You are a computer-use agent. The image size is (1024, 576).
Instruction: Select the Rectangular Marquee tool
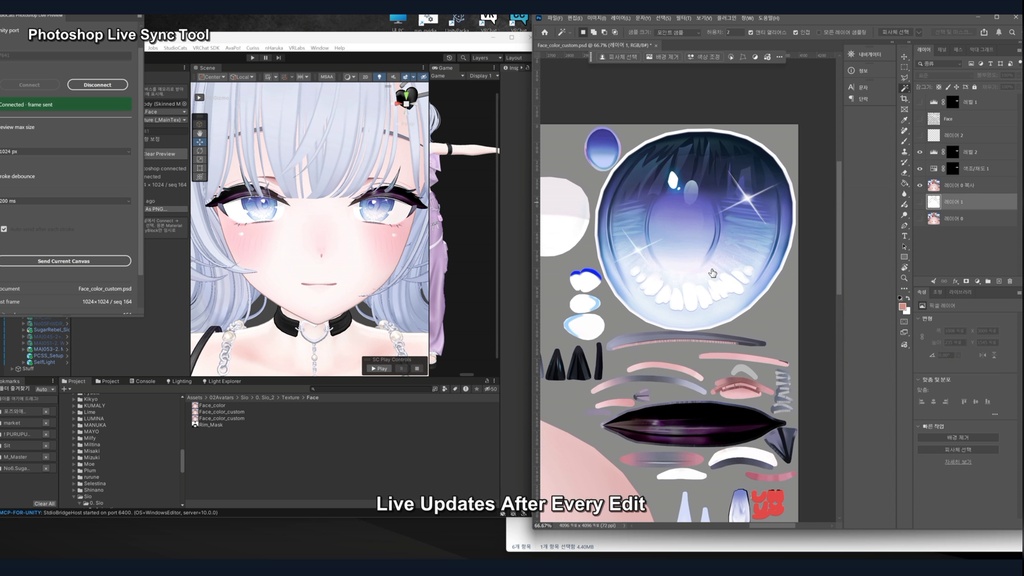point(904,67)
